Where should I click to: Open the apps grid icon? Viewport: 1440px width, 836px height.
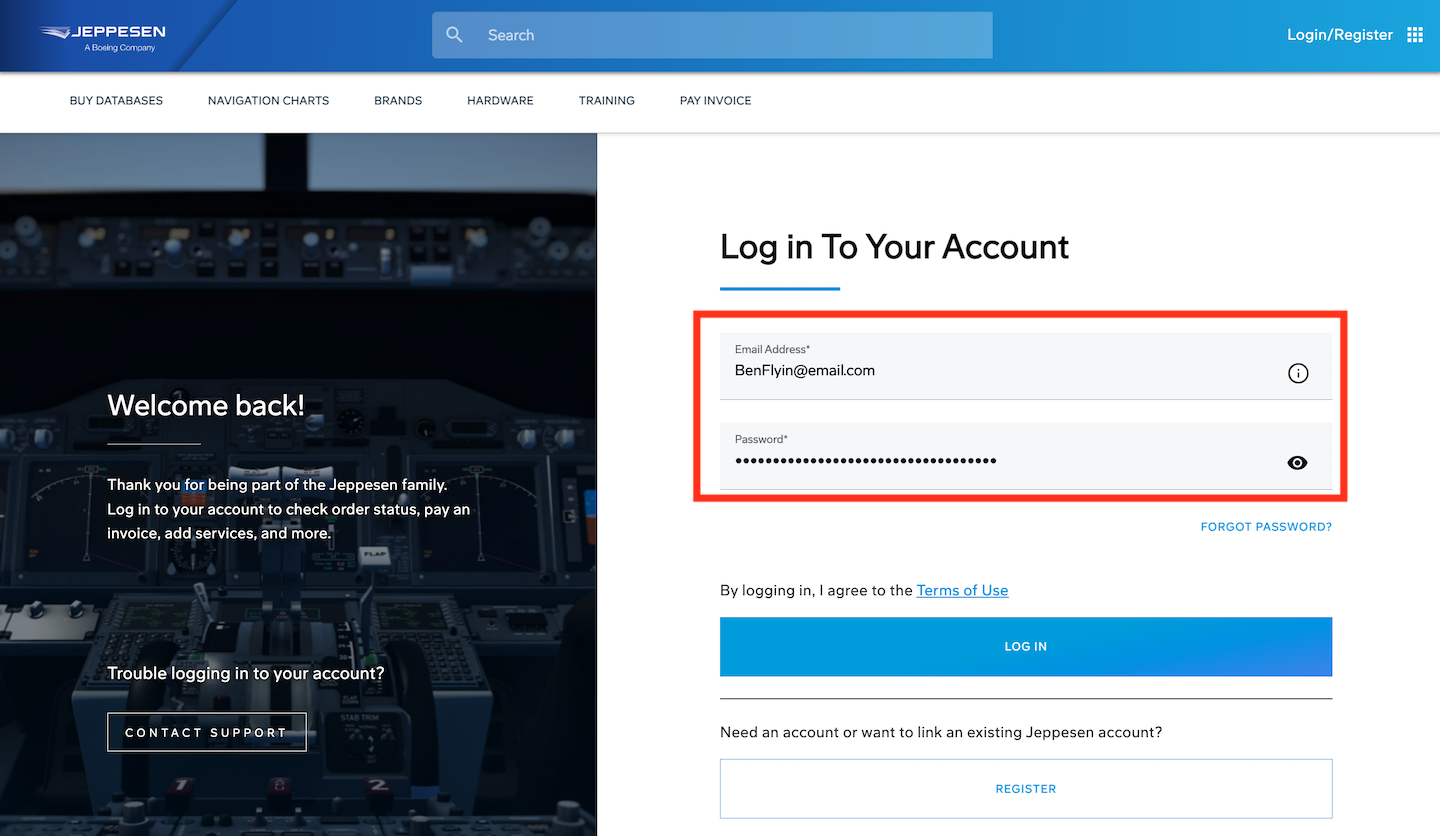pyautogui.click(x=1415, y=35)
